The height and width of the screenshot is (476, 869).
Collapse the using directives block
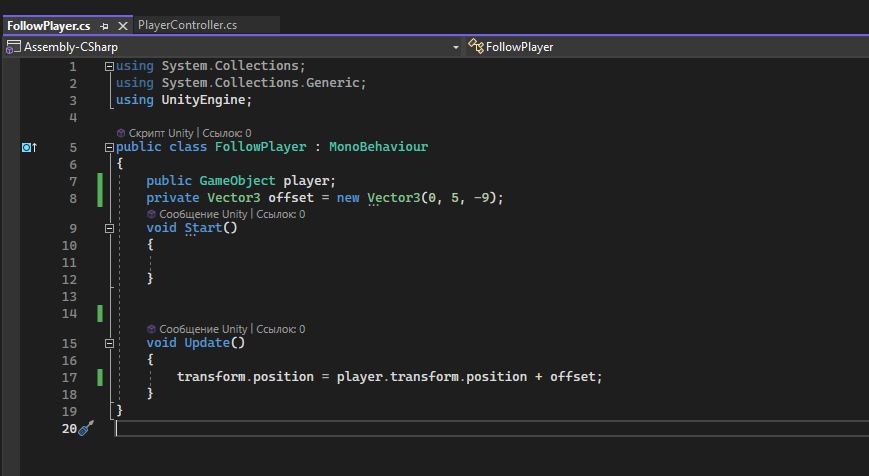[109, 66]
